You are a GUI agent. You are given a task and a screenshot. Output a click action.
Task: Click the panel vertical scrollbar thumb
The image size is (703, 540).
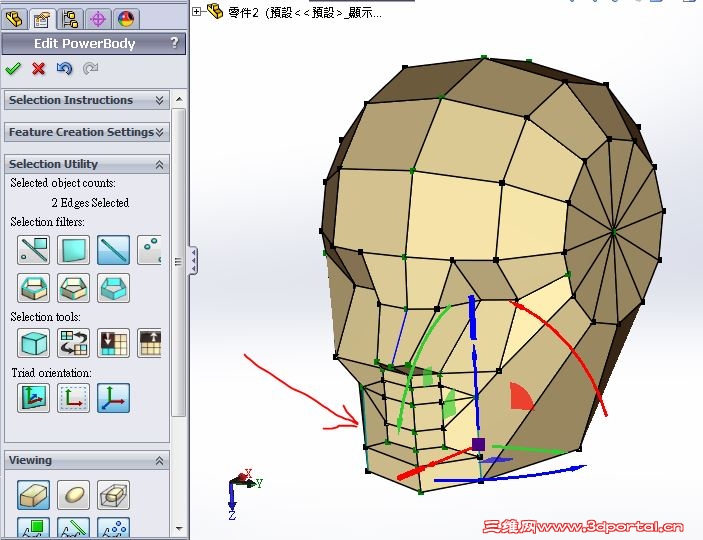tap(179, 262)
